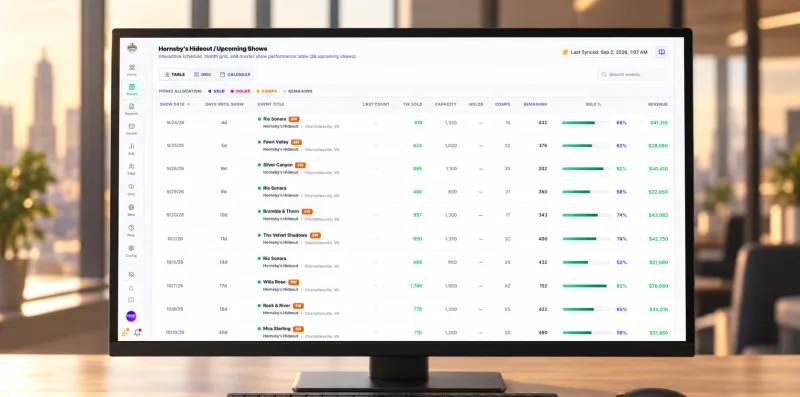Open the Rock & River event

[277, 305]
